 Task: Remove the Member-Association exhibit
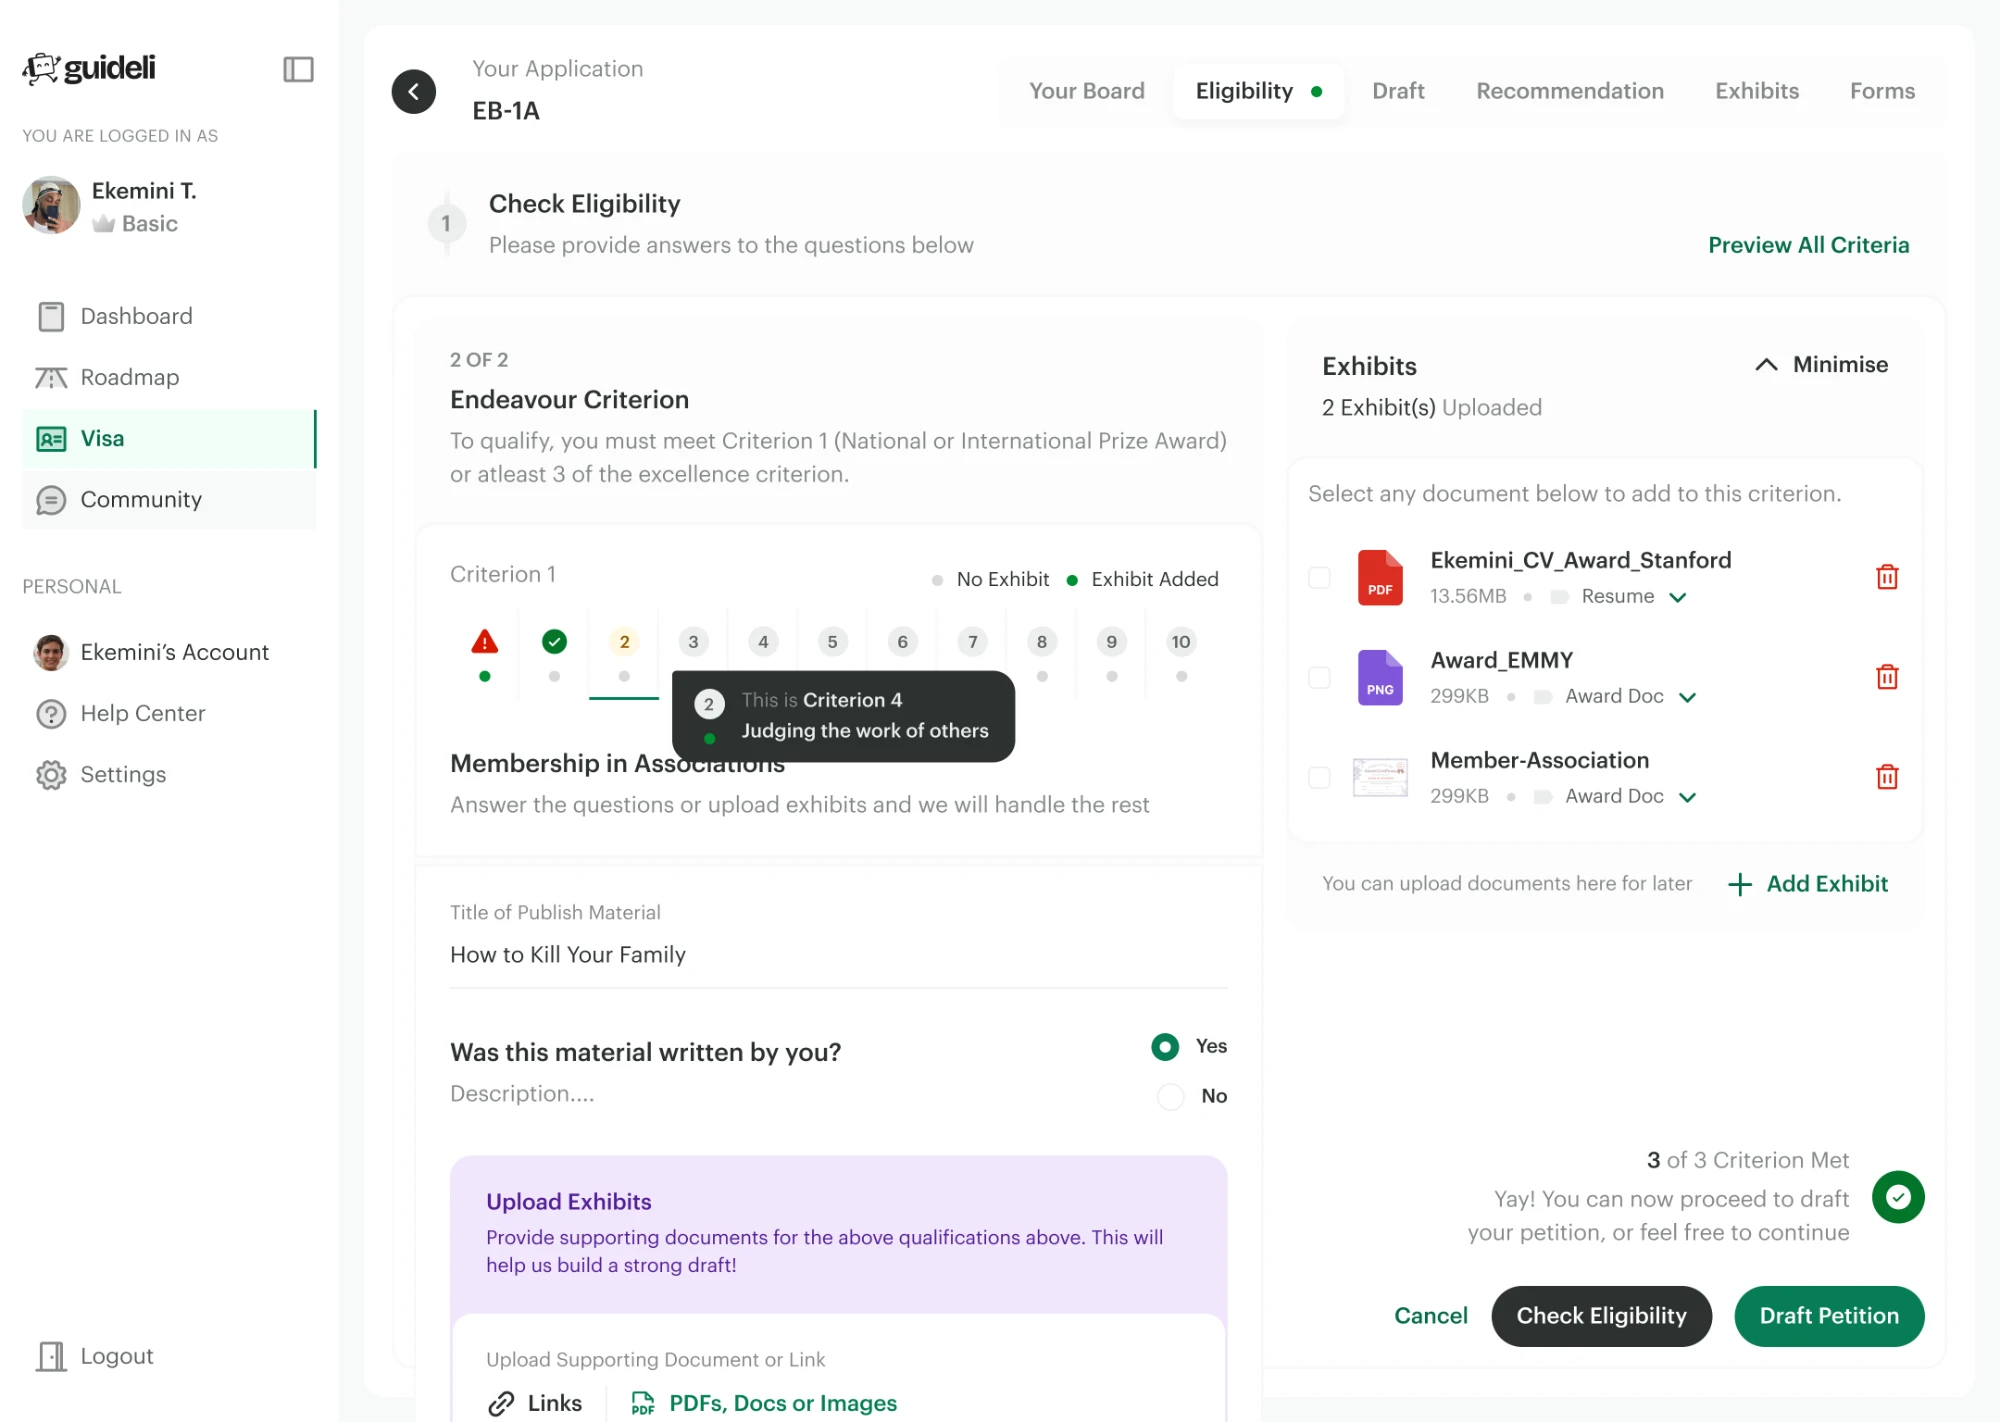(1887, 777)
